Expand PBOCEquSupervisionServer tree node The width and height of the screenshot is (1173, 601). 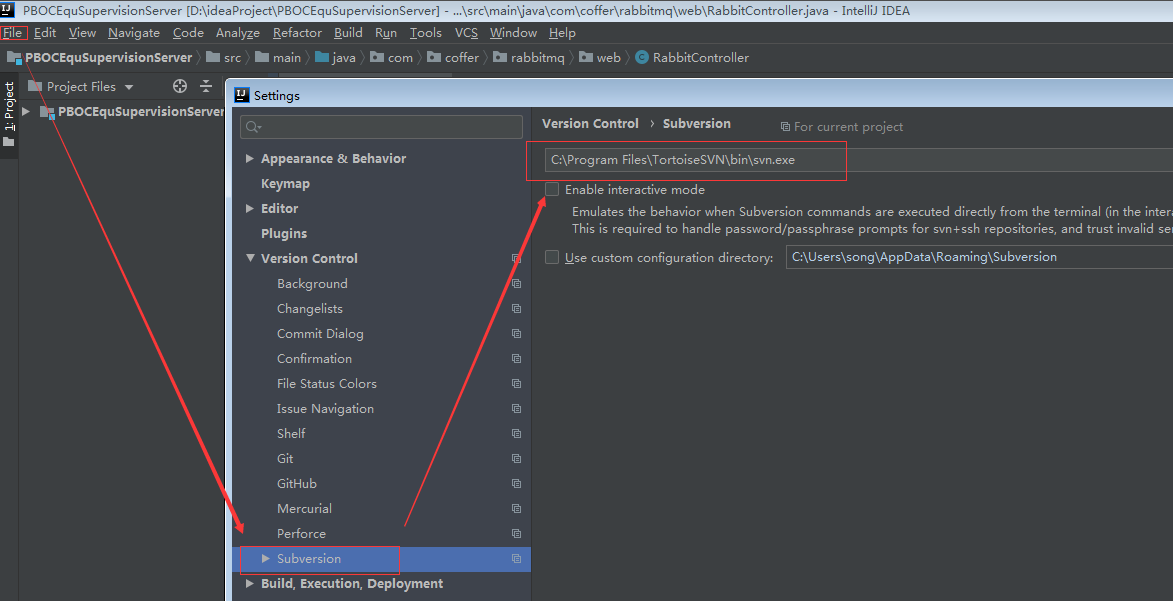[26, 112]
